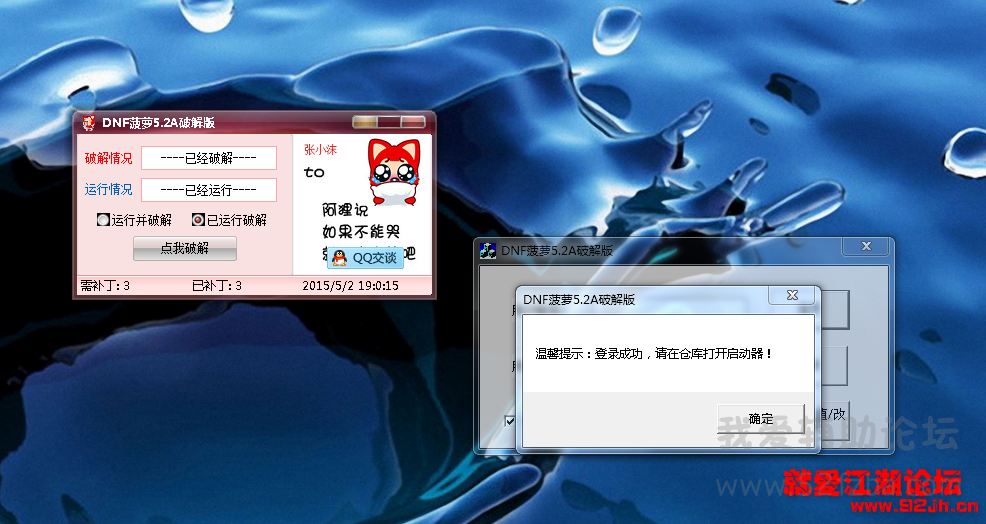Viewport: 986px width, 524px height.
Task: Click the middle title-bar button of the pink window
Action: pos(389,122)
